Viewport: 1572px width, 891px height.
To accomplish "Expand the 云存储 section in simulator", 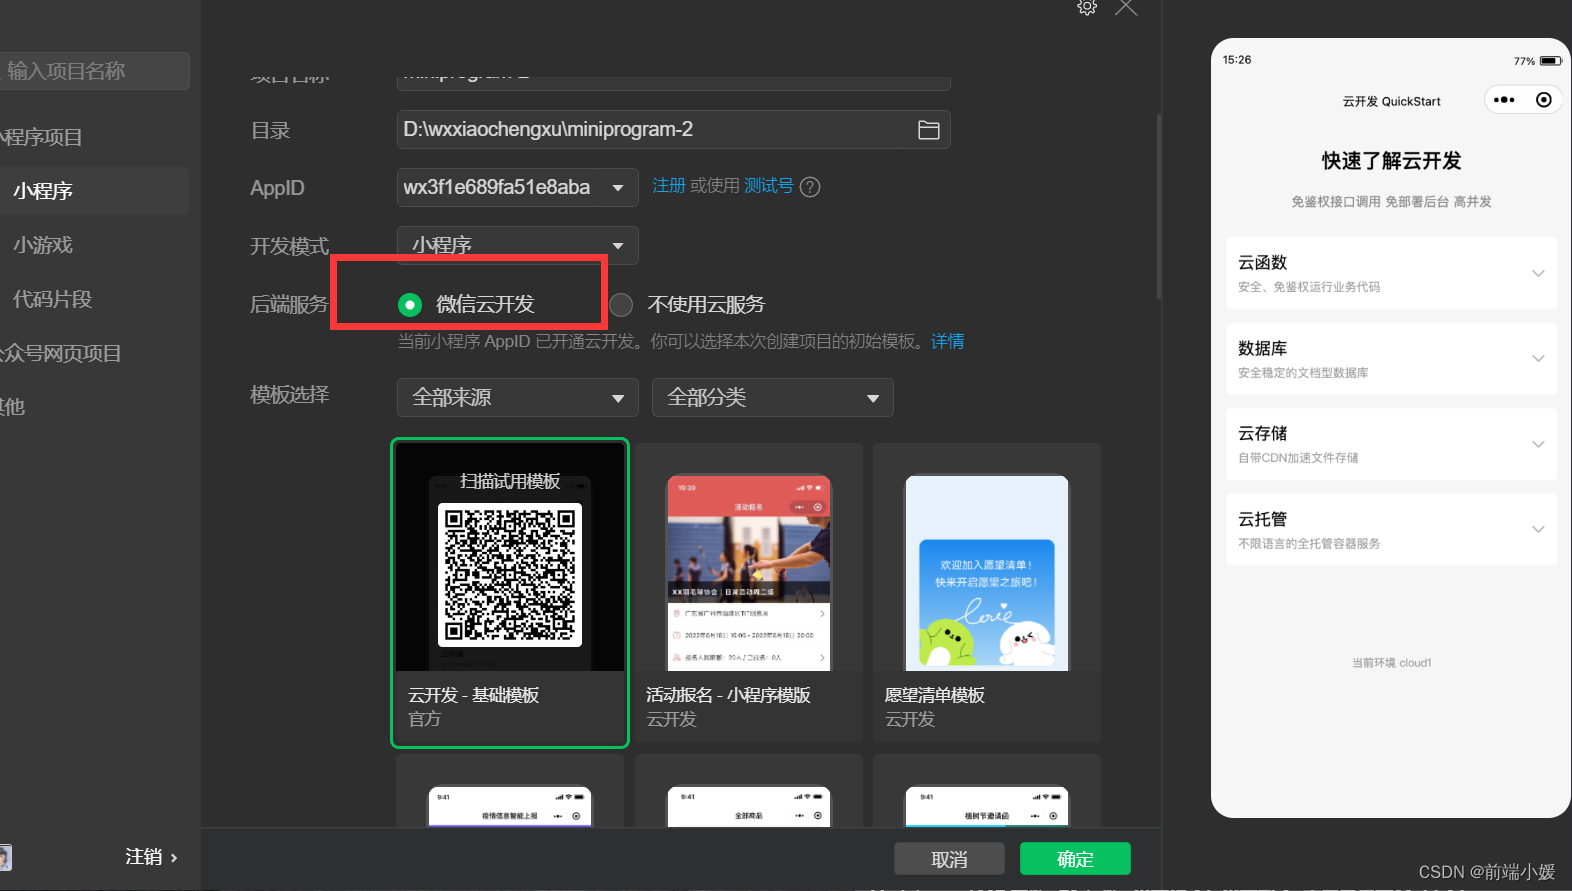I will [1391, 444].
